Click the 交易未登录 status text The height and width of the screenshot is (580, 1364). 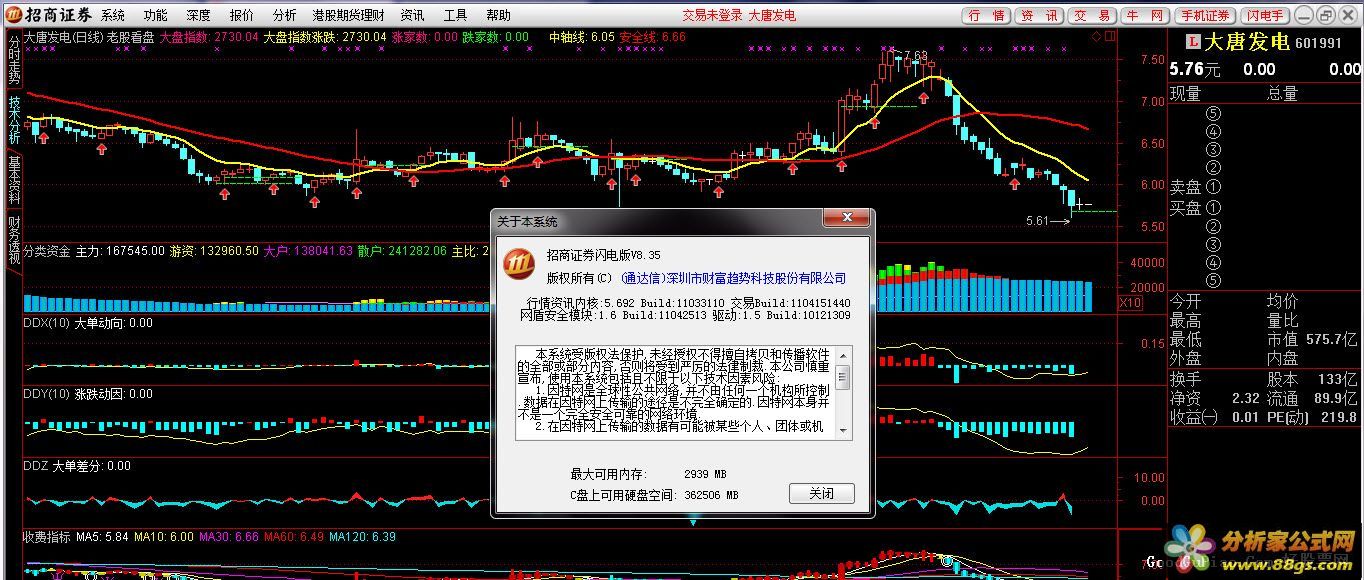pyautogui.click(x=713, y=15)
